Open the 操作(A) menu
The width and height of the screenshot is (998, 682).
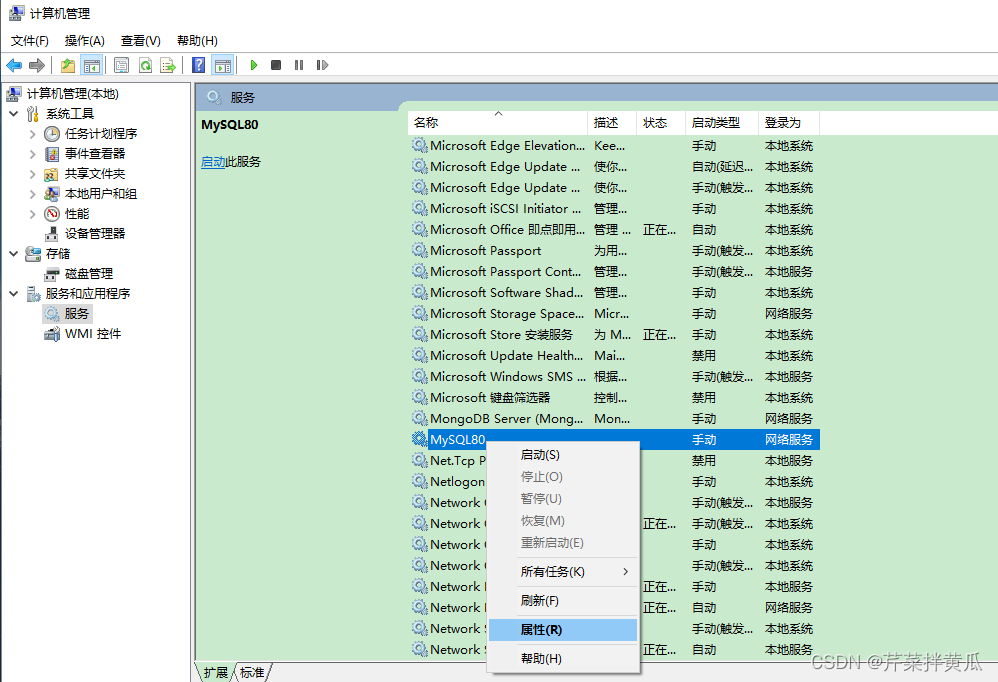(85, 41)
